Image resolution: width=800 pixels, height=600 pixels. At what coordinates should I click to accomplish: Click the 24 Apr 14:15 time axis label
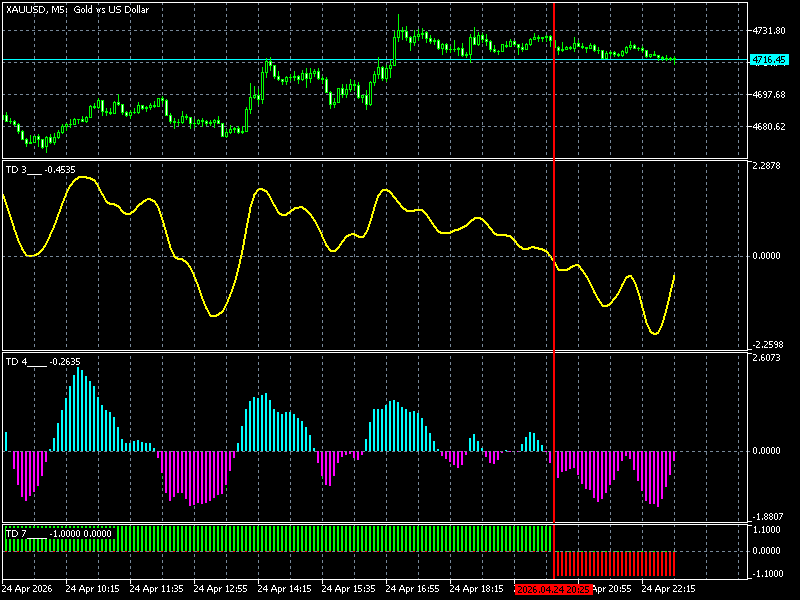coord(284,589)
